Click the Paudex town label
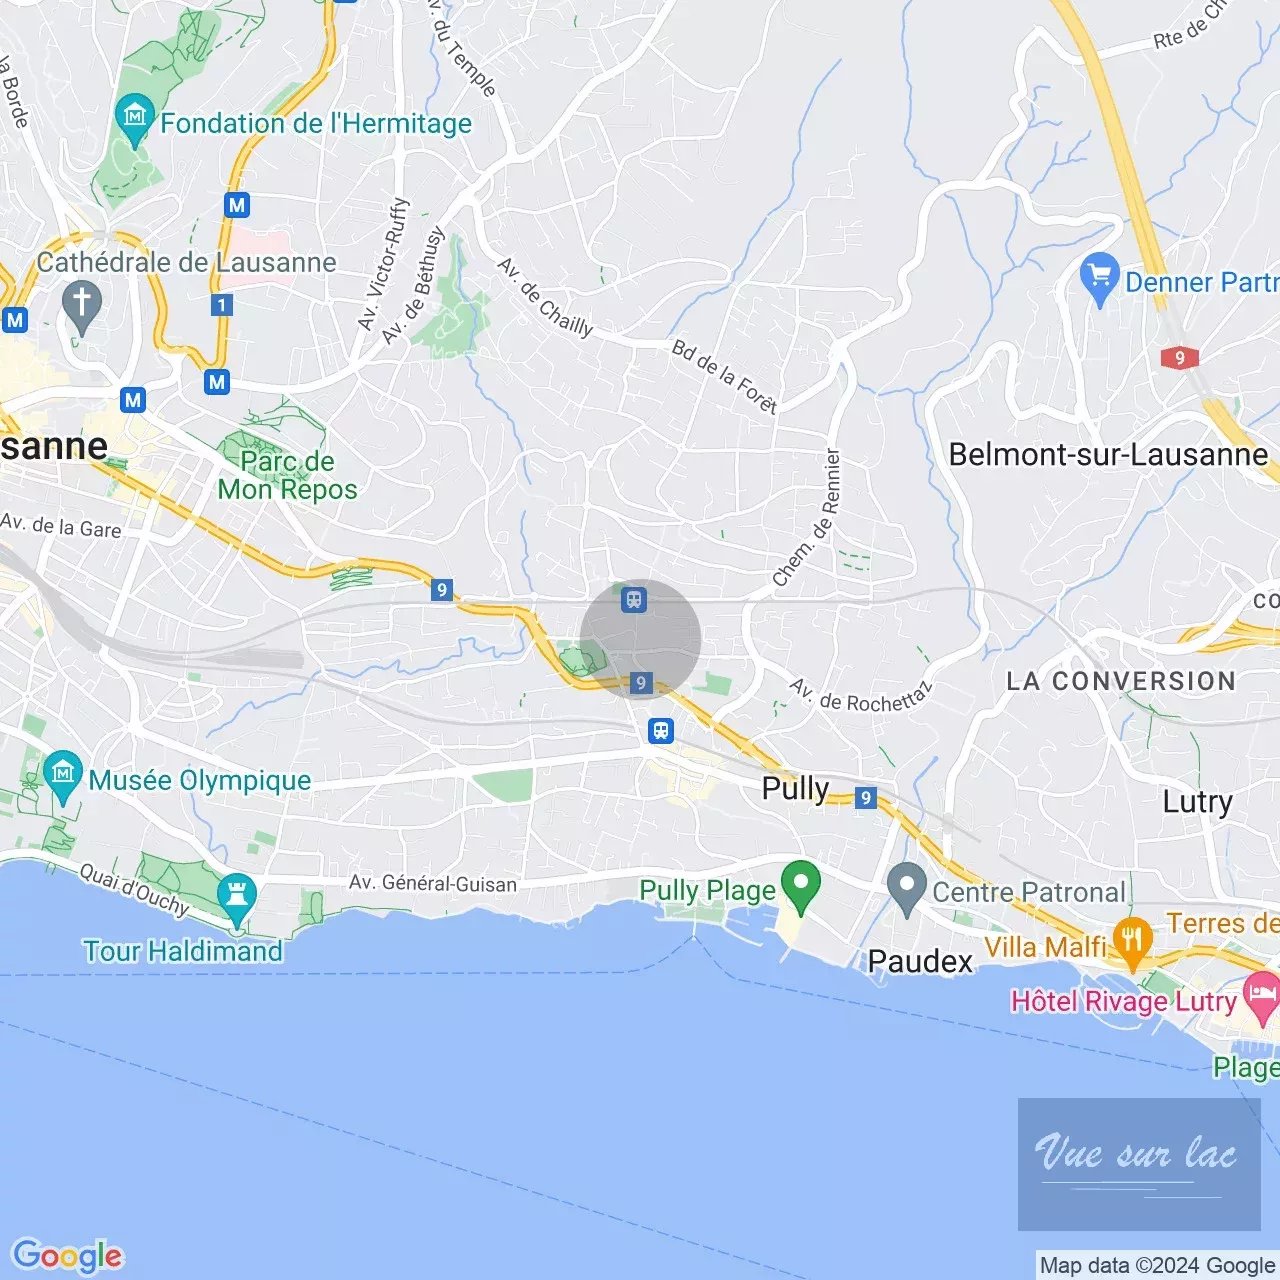 [x=920, y=961]
